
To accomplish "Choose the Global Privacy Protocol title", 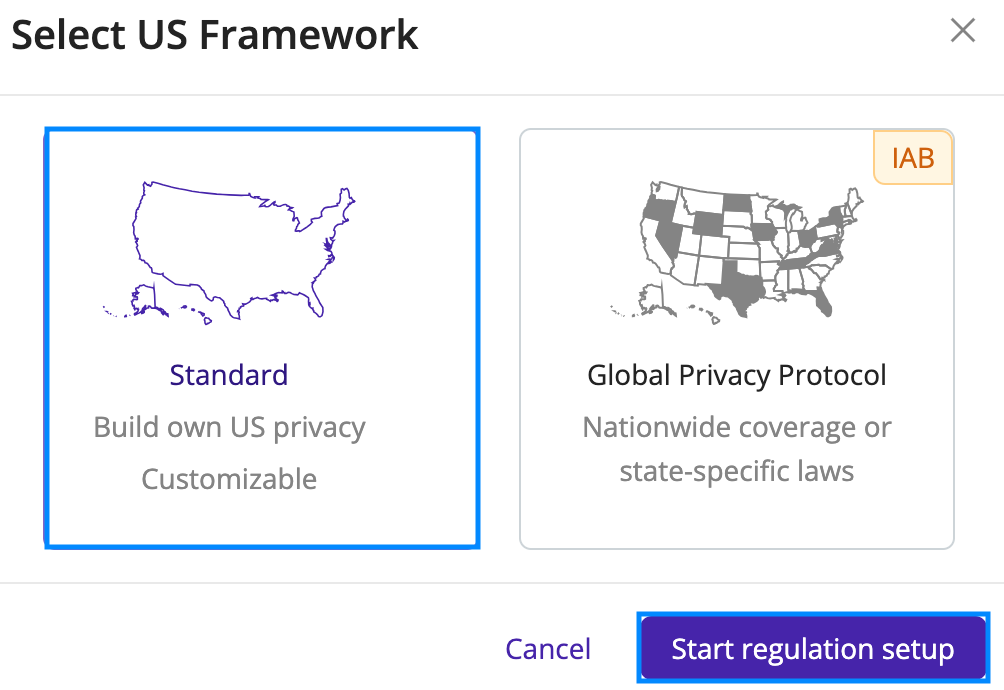I will (736, 375).
